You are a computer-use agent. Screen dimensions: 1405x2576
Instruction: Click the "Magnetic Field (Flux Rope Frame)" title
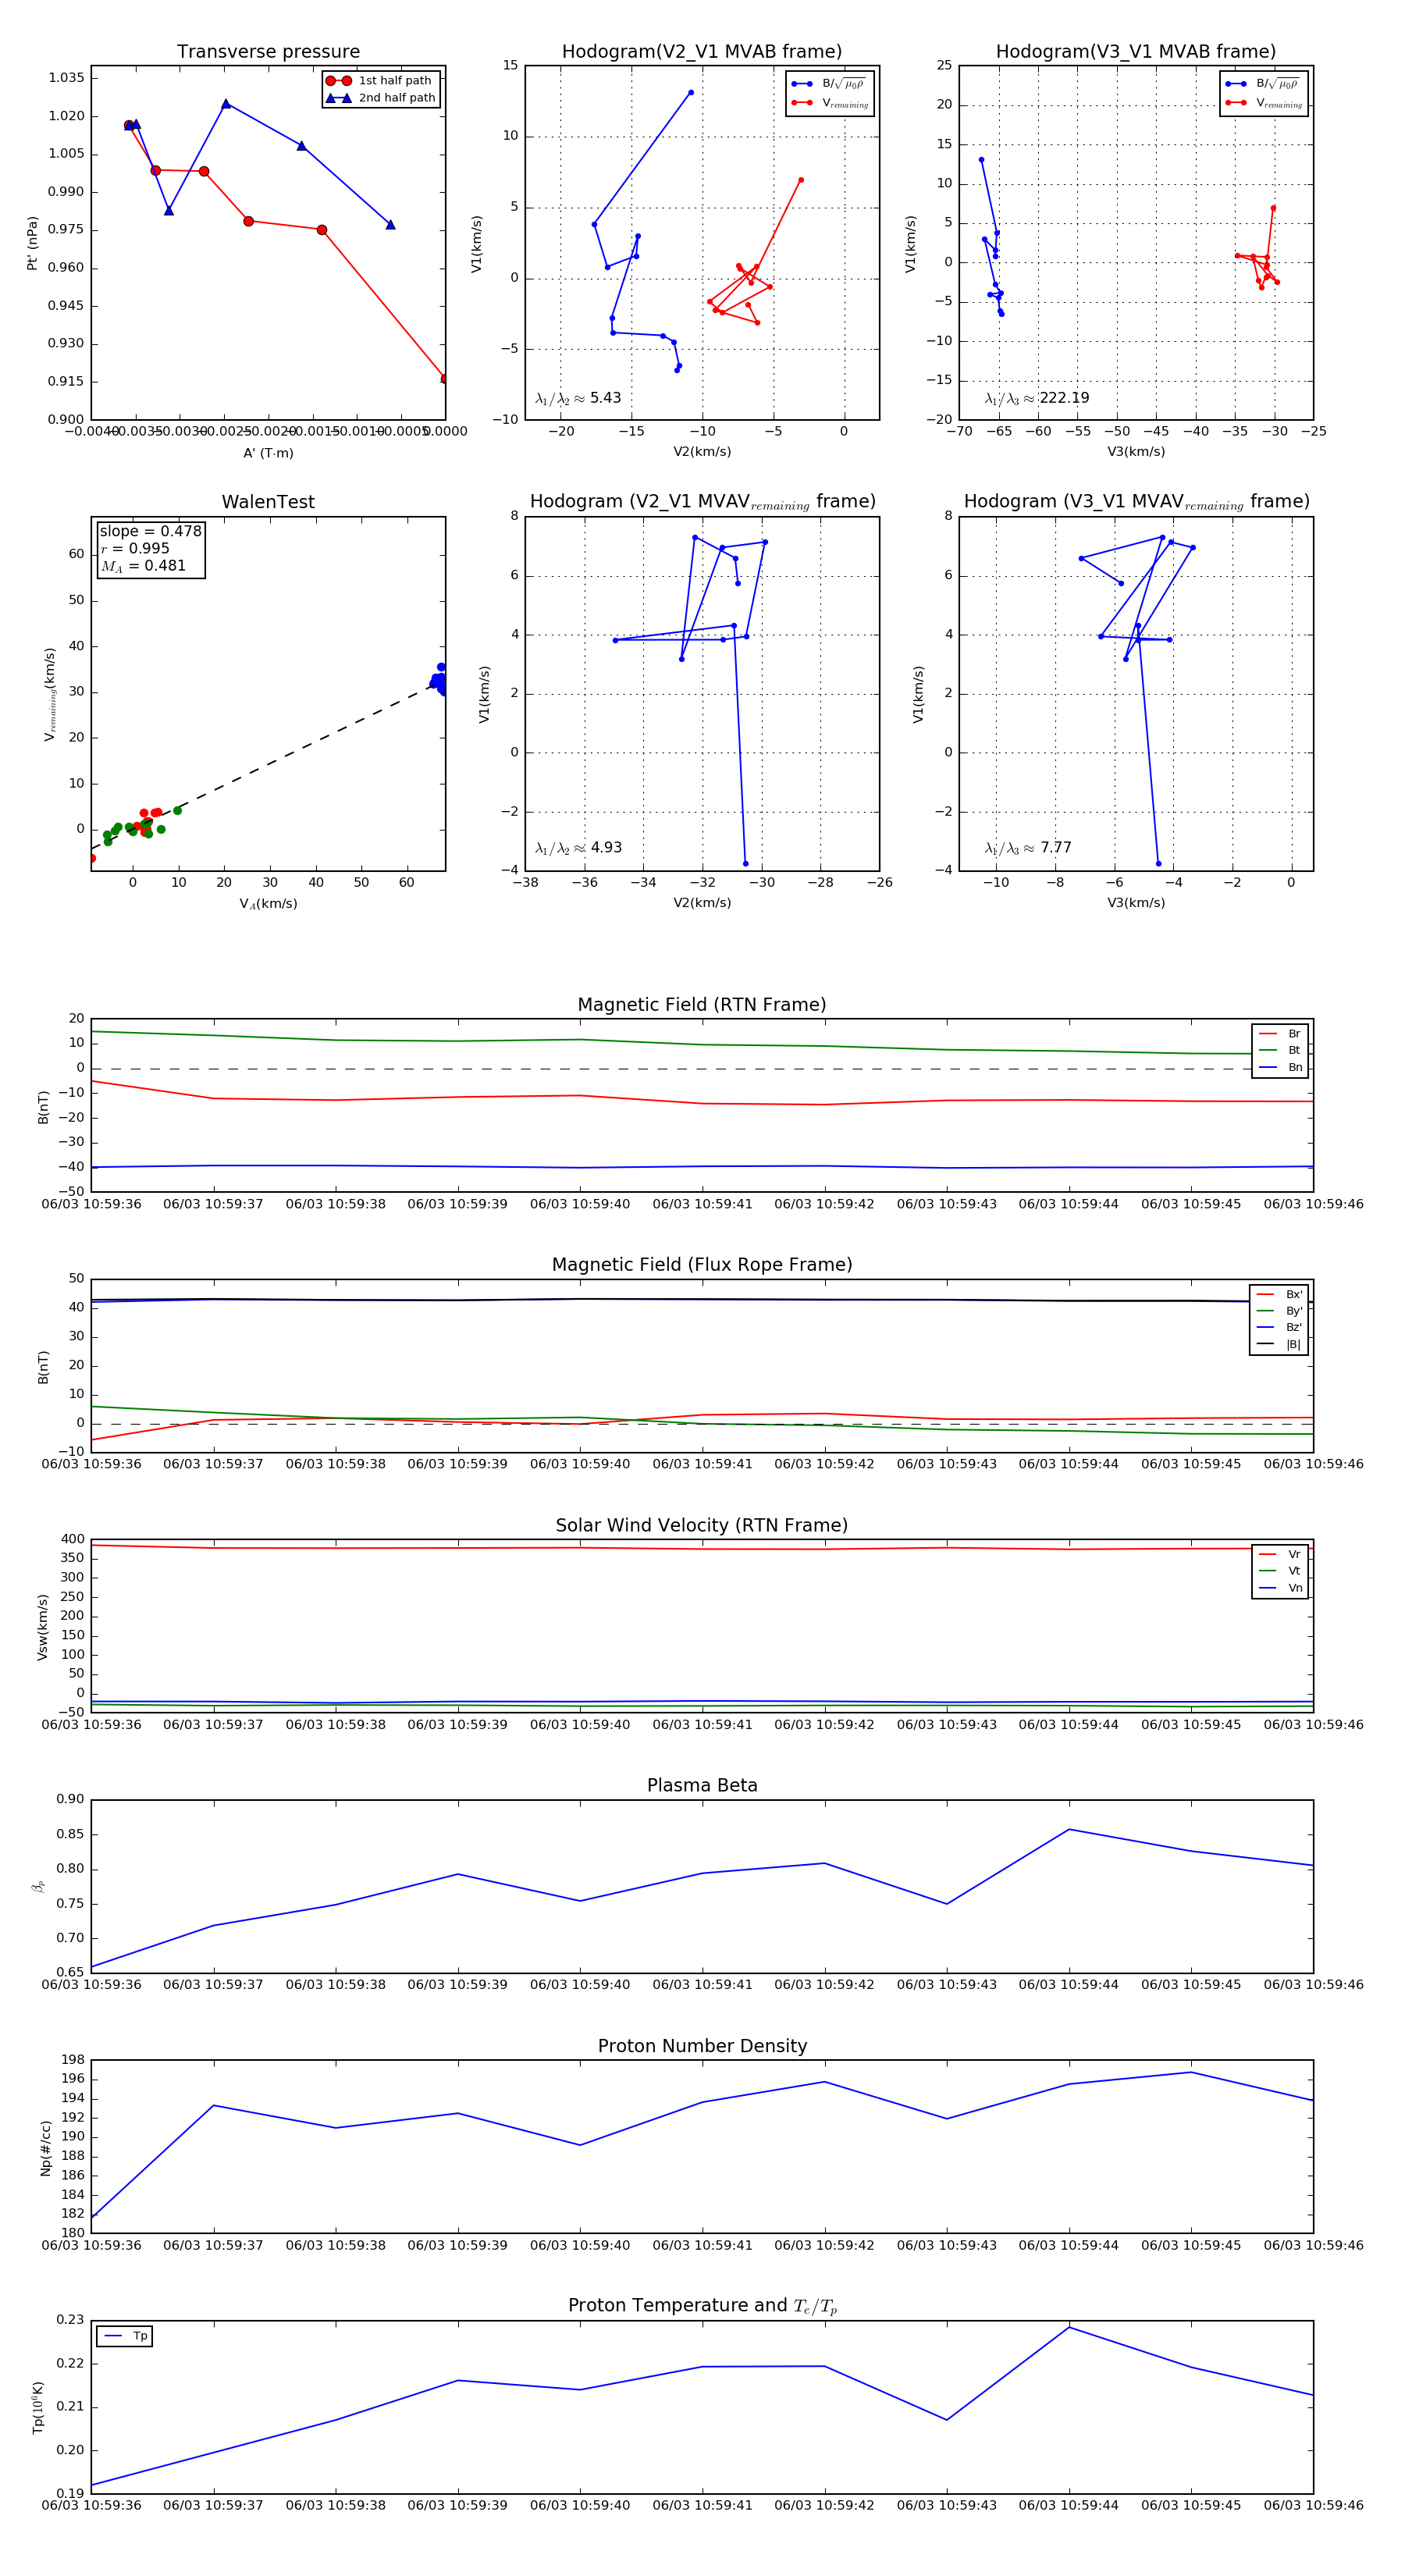[x=702, y=1265]
